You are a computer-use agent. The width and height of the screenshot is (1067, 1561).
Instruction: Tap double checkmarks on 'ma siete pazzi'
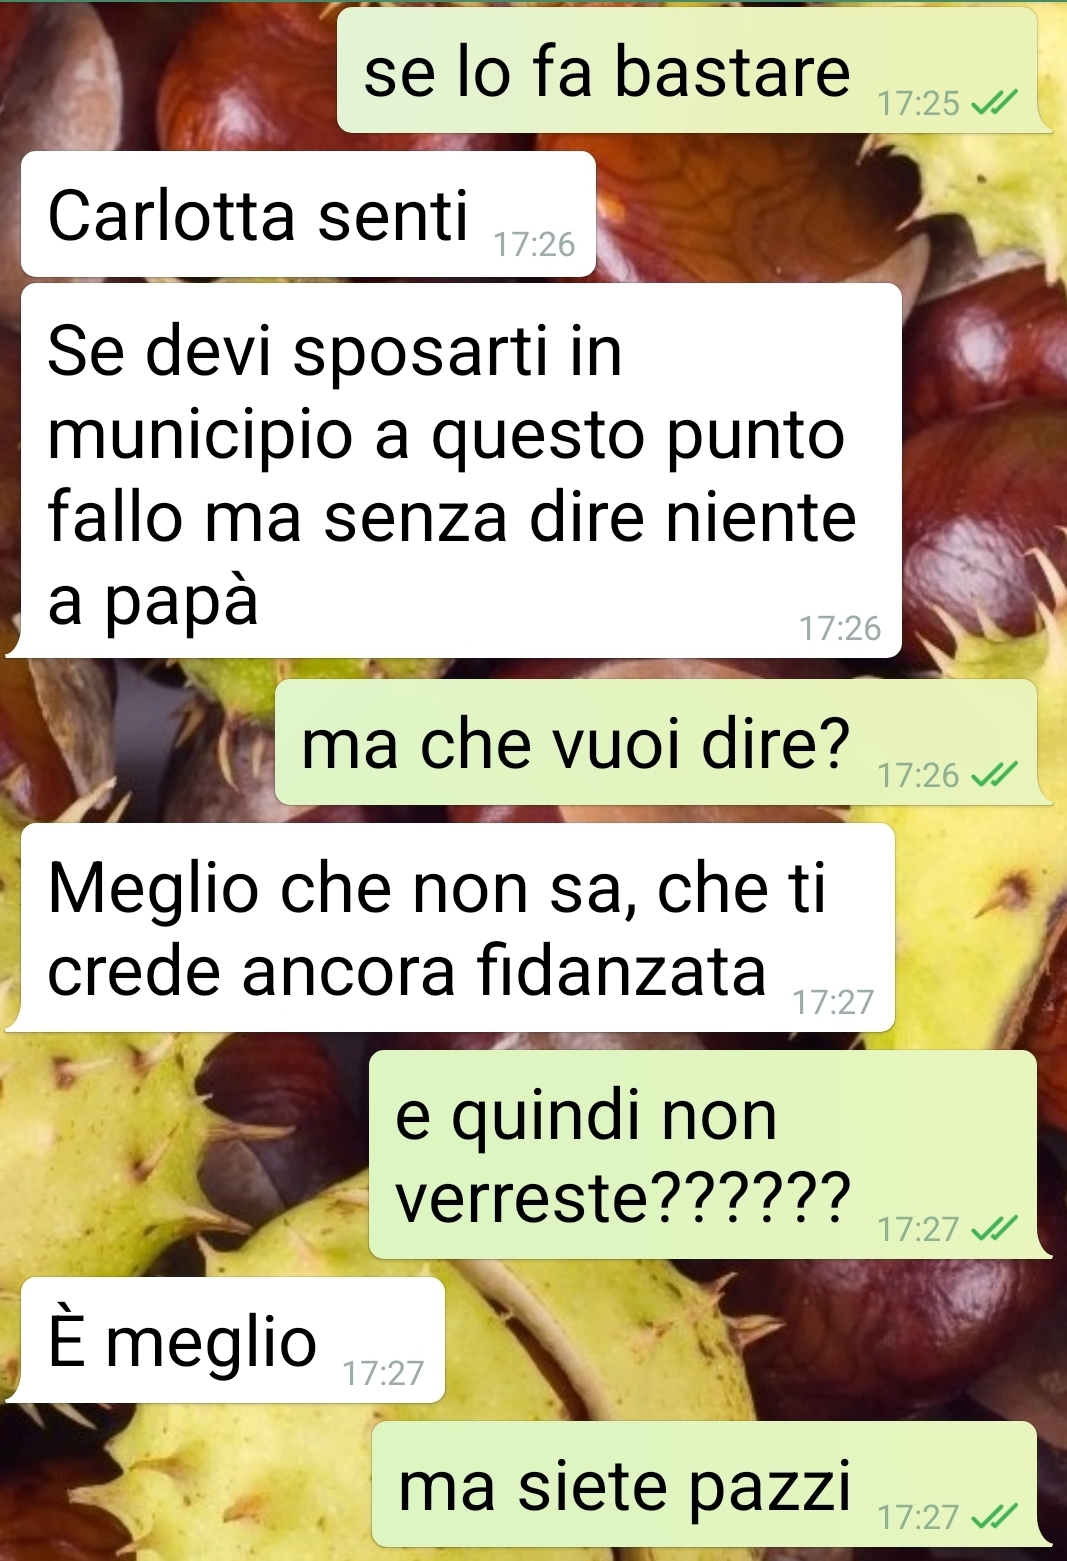(995, 1517)
